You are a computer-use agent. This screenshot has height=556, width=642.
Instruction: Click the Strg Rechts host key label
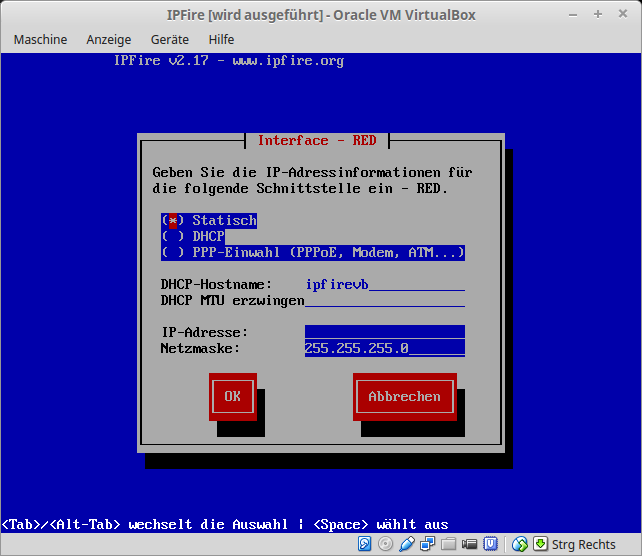[x=583, y=545]
